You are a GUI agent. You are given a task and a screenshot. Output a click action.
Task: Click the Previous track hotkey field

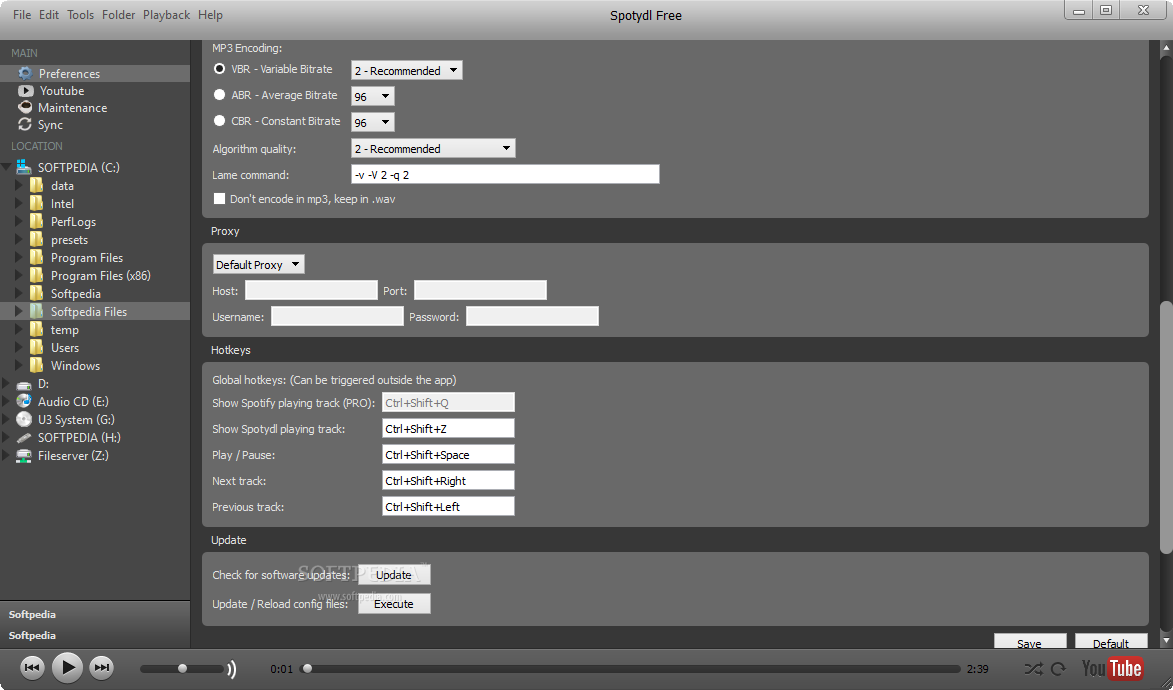point(448,507)
